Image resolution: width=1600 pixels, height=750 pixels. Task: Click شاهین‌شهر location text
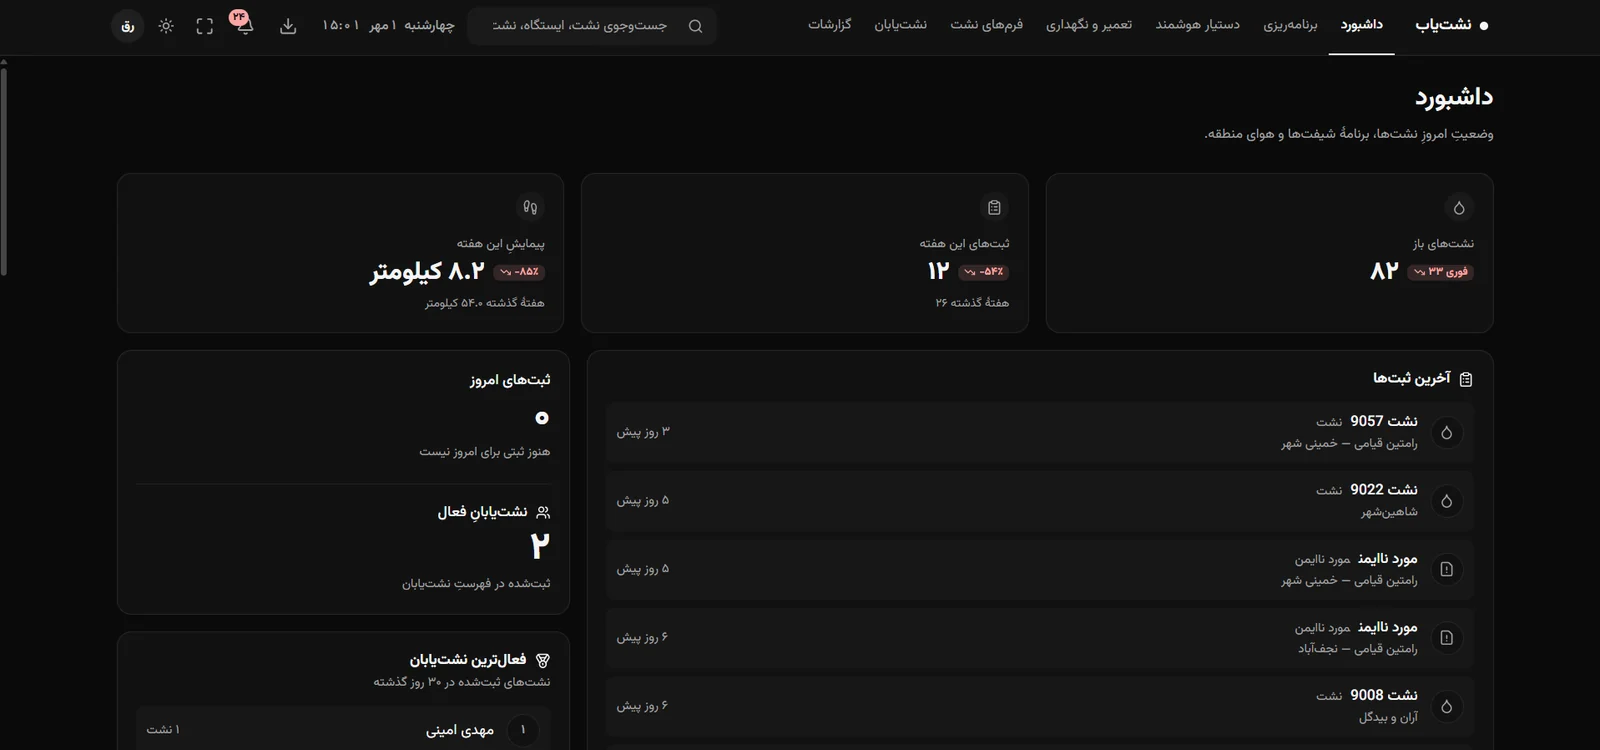(1389, 511)
